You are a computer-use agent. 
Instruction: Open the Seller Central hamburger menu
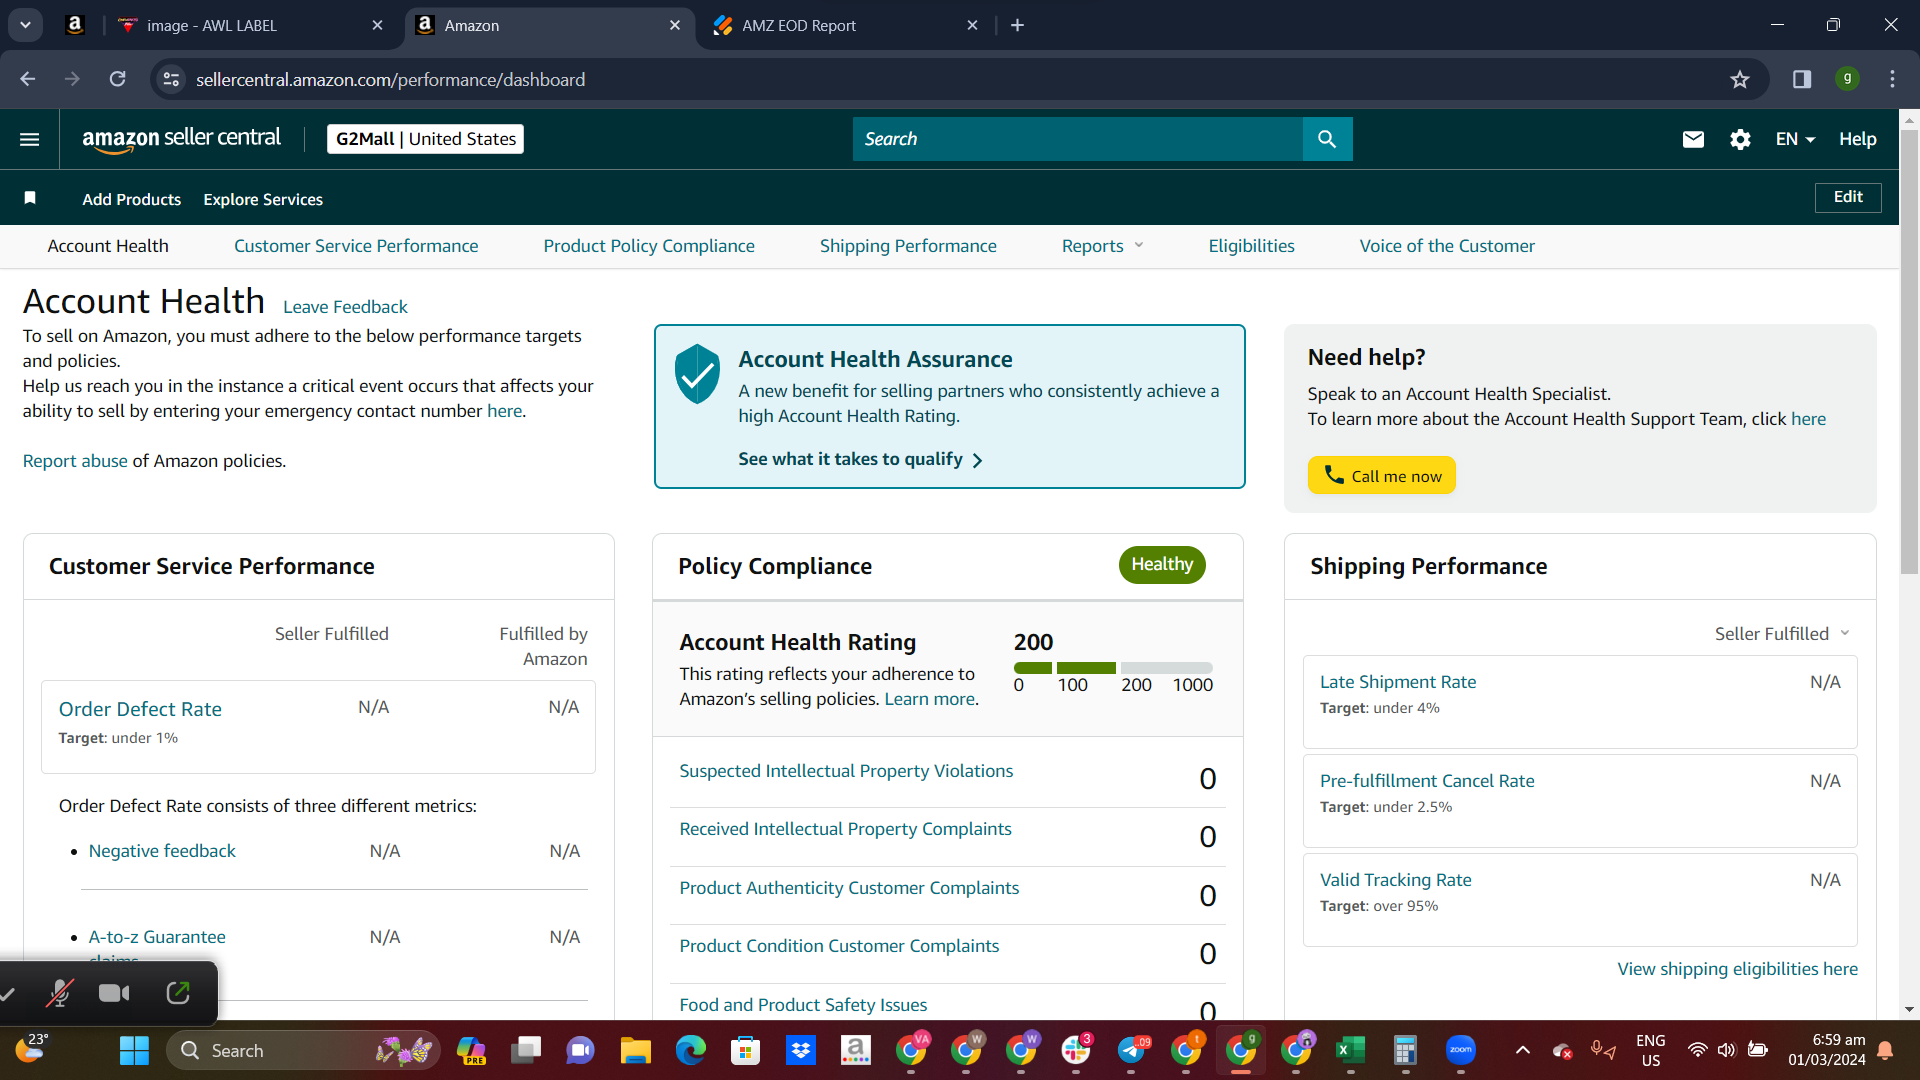pyautogui.click(x=30, y=139)
